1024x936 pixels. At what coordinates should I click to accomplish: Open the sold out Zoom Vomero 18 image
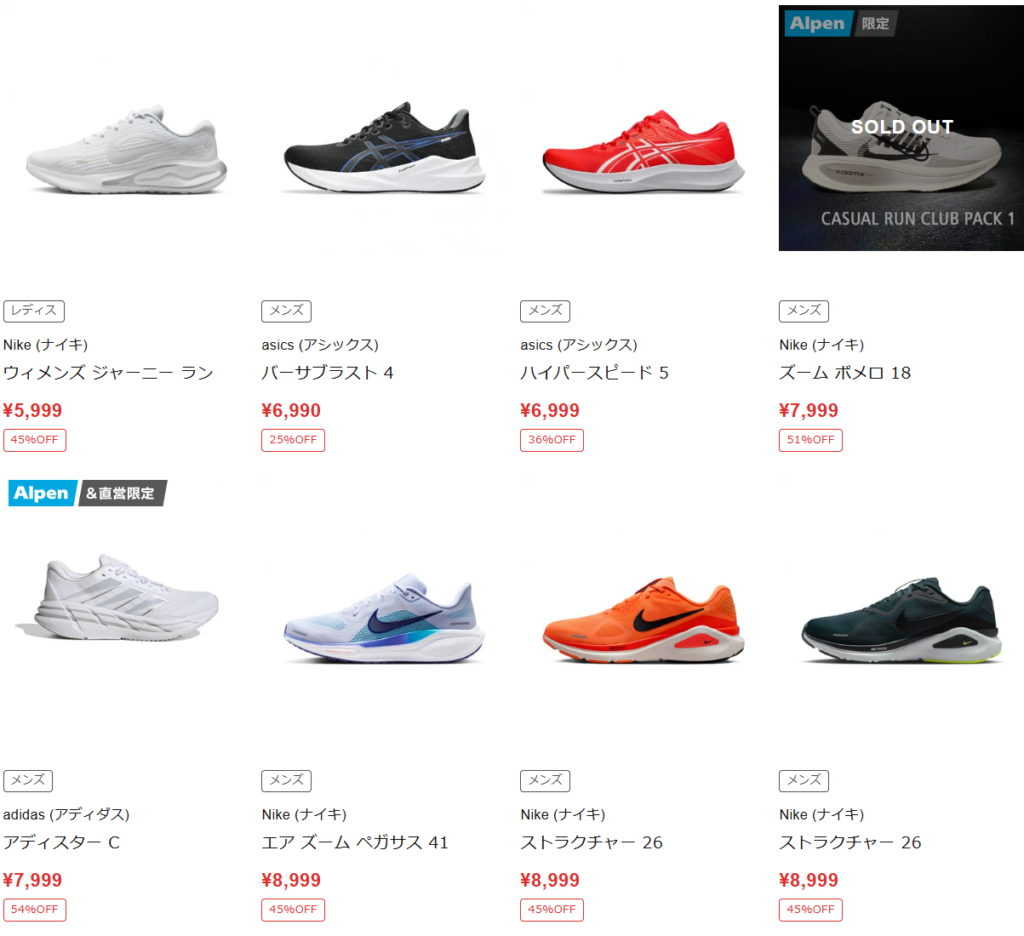click(x=901, y=128)
